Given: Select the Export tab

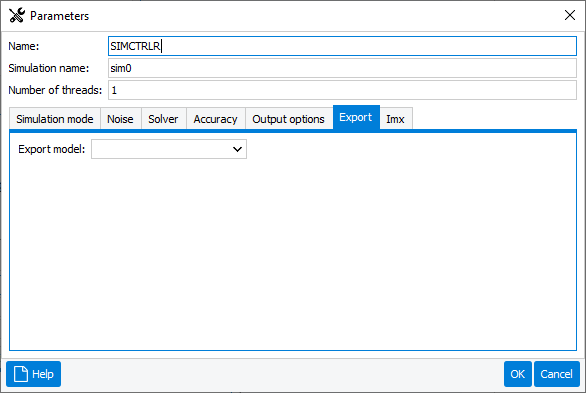Looking at the screenshot, I should 356,117.
